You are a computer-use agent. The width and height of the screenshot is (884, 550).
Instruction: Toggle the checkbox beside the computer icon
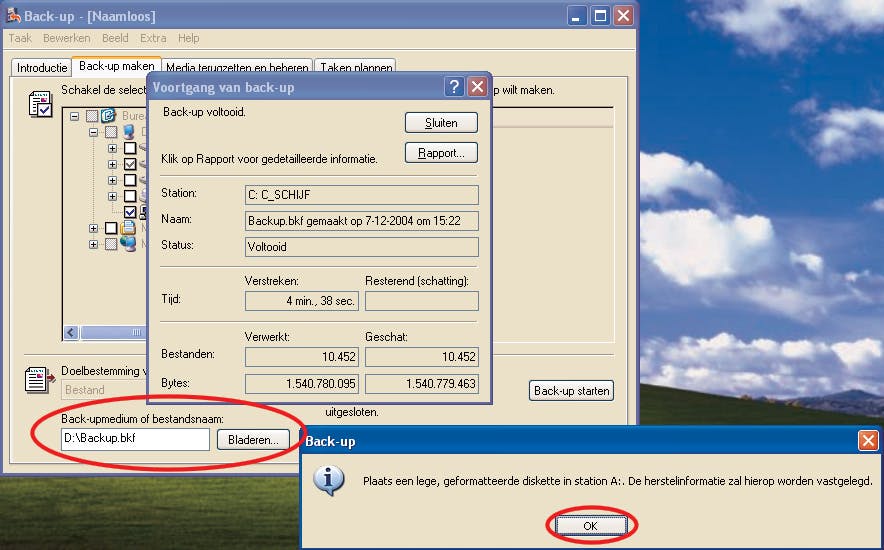click(112, 132)
